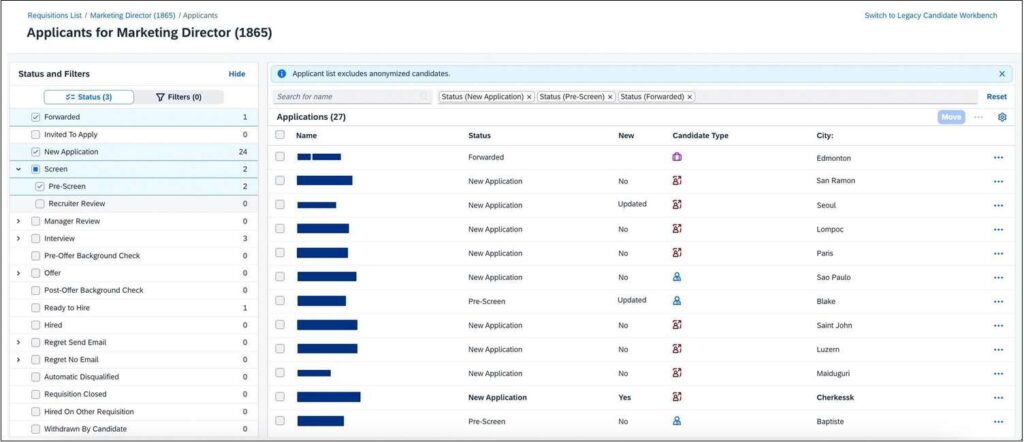Open Marketing Director (1865) breadcrumb link
Screen dimensions: 1024x442
coord(133,15)
